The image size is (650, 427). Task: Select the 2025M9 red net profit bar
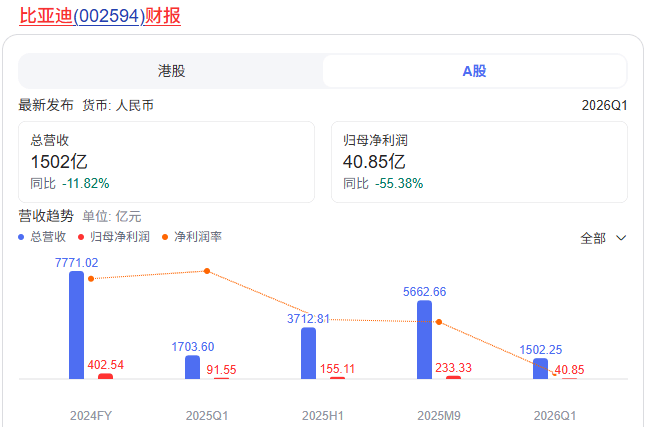tap(454, 377)
